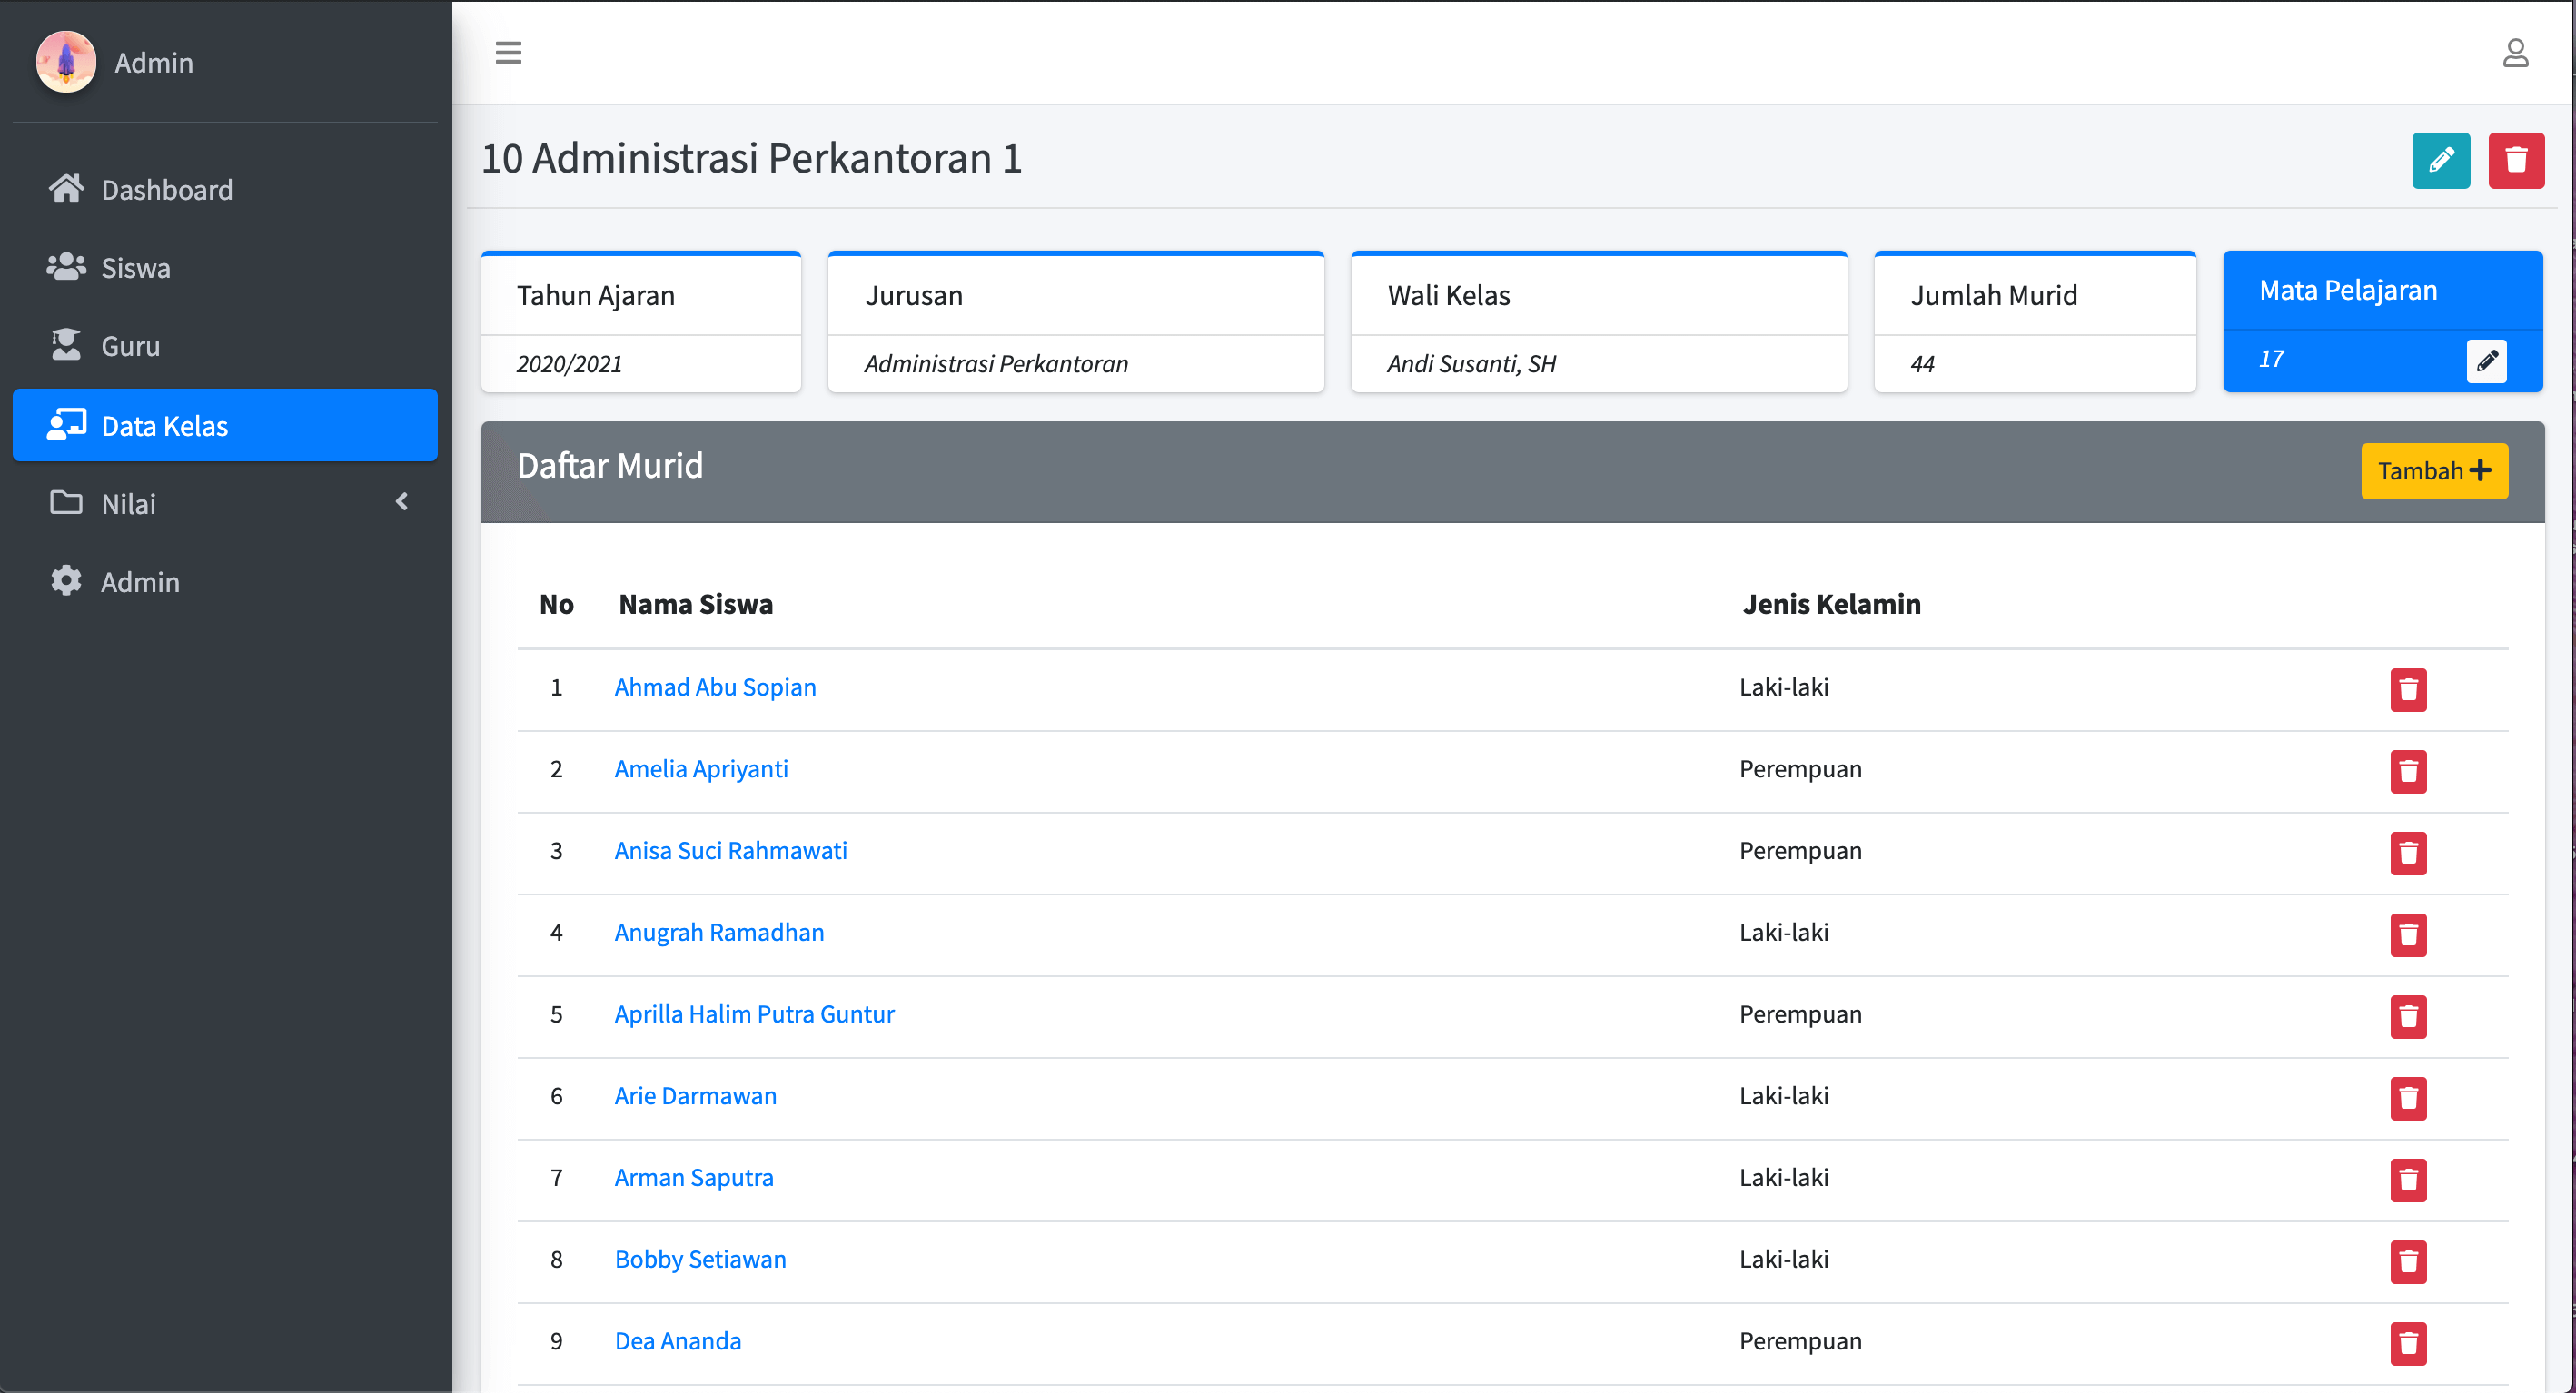Viewport: 2576px width, 1393px height.
Task: Click the Admin avatar image
Action: point(66,62)
